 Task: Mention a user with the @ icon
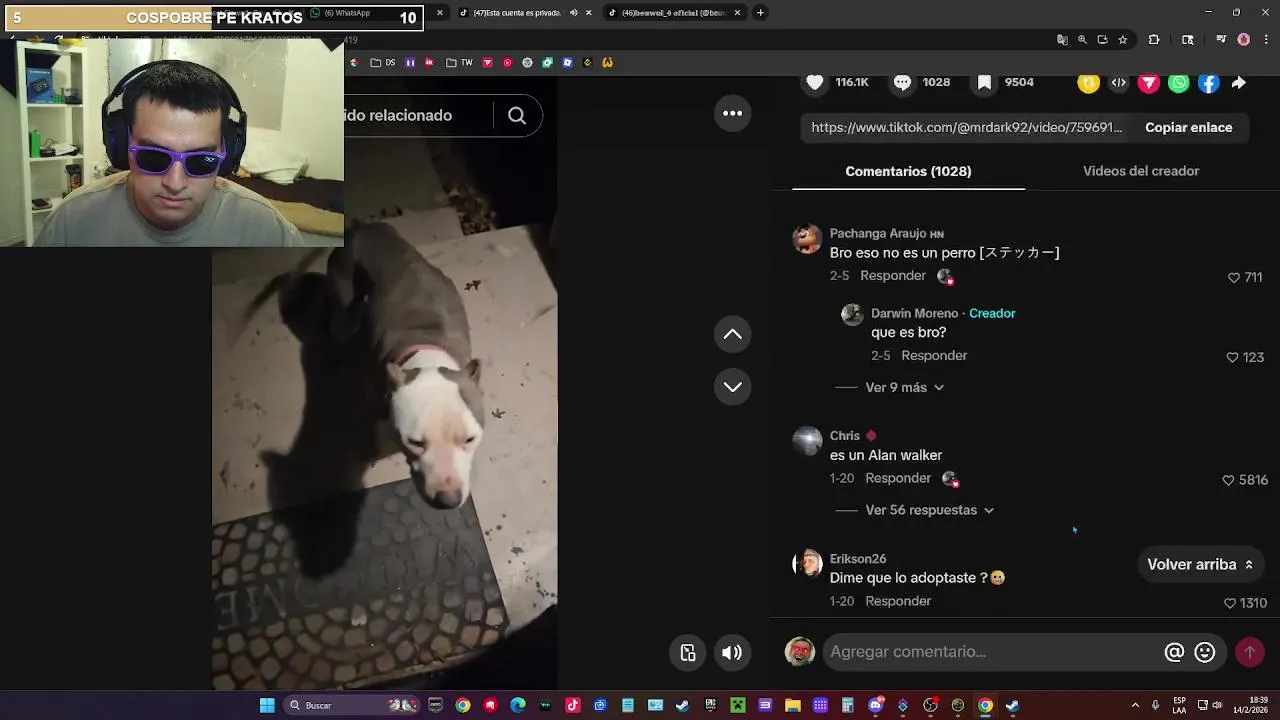[1174, 652]
